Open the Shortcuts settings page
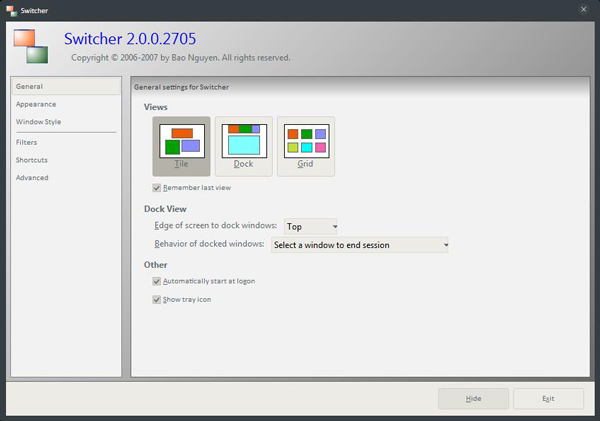The image size is (600, 421). [x=66, y=160]
